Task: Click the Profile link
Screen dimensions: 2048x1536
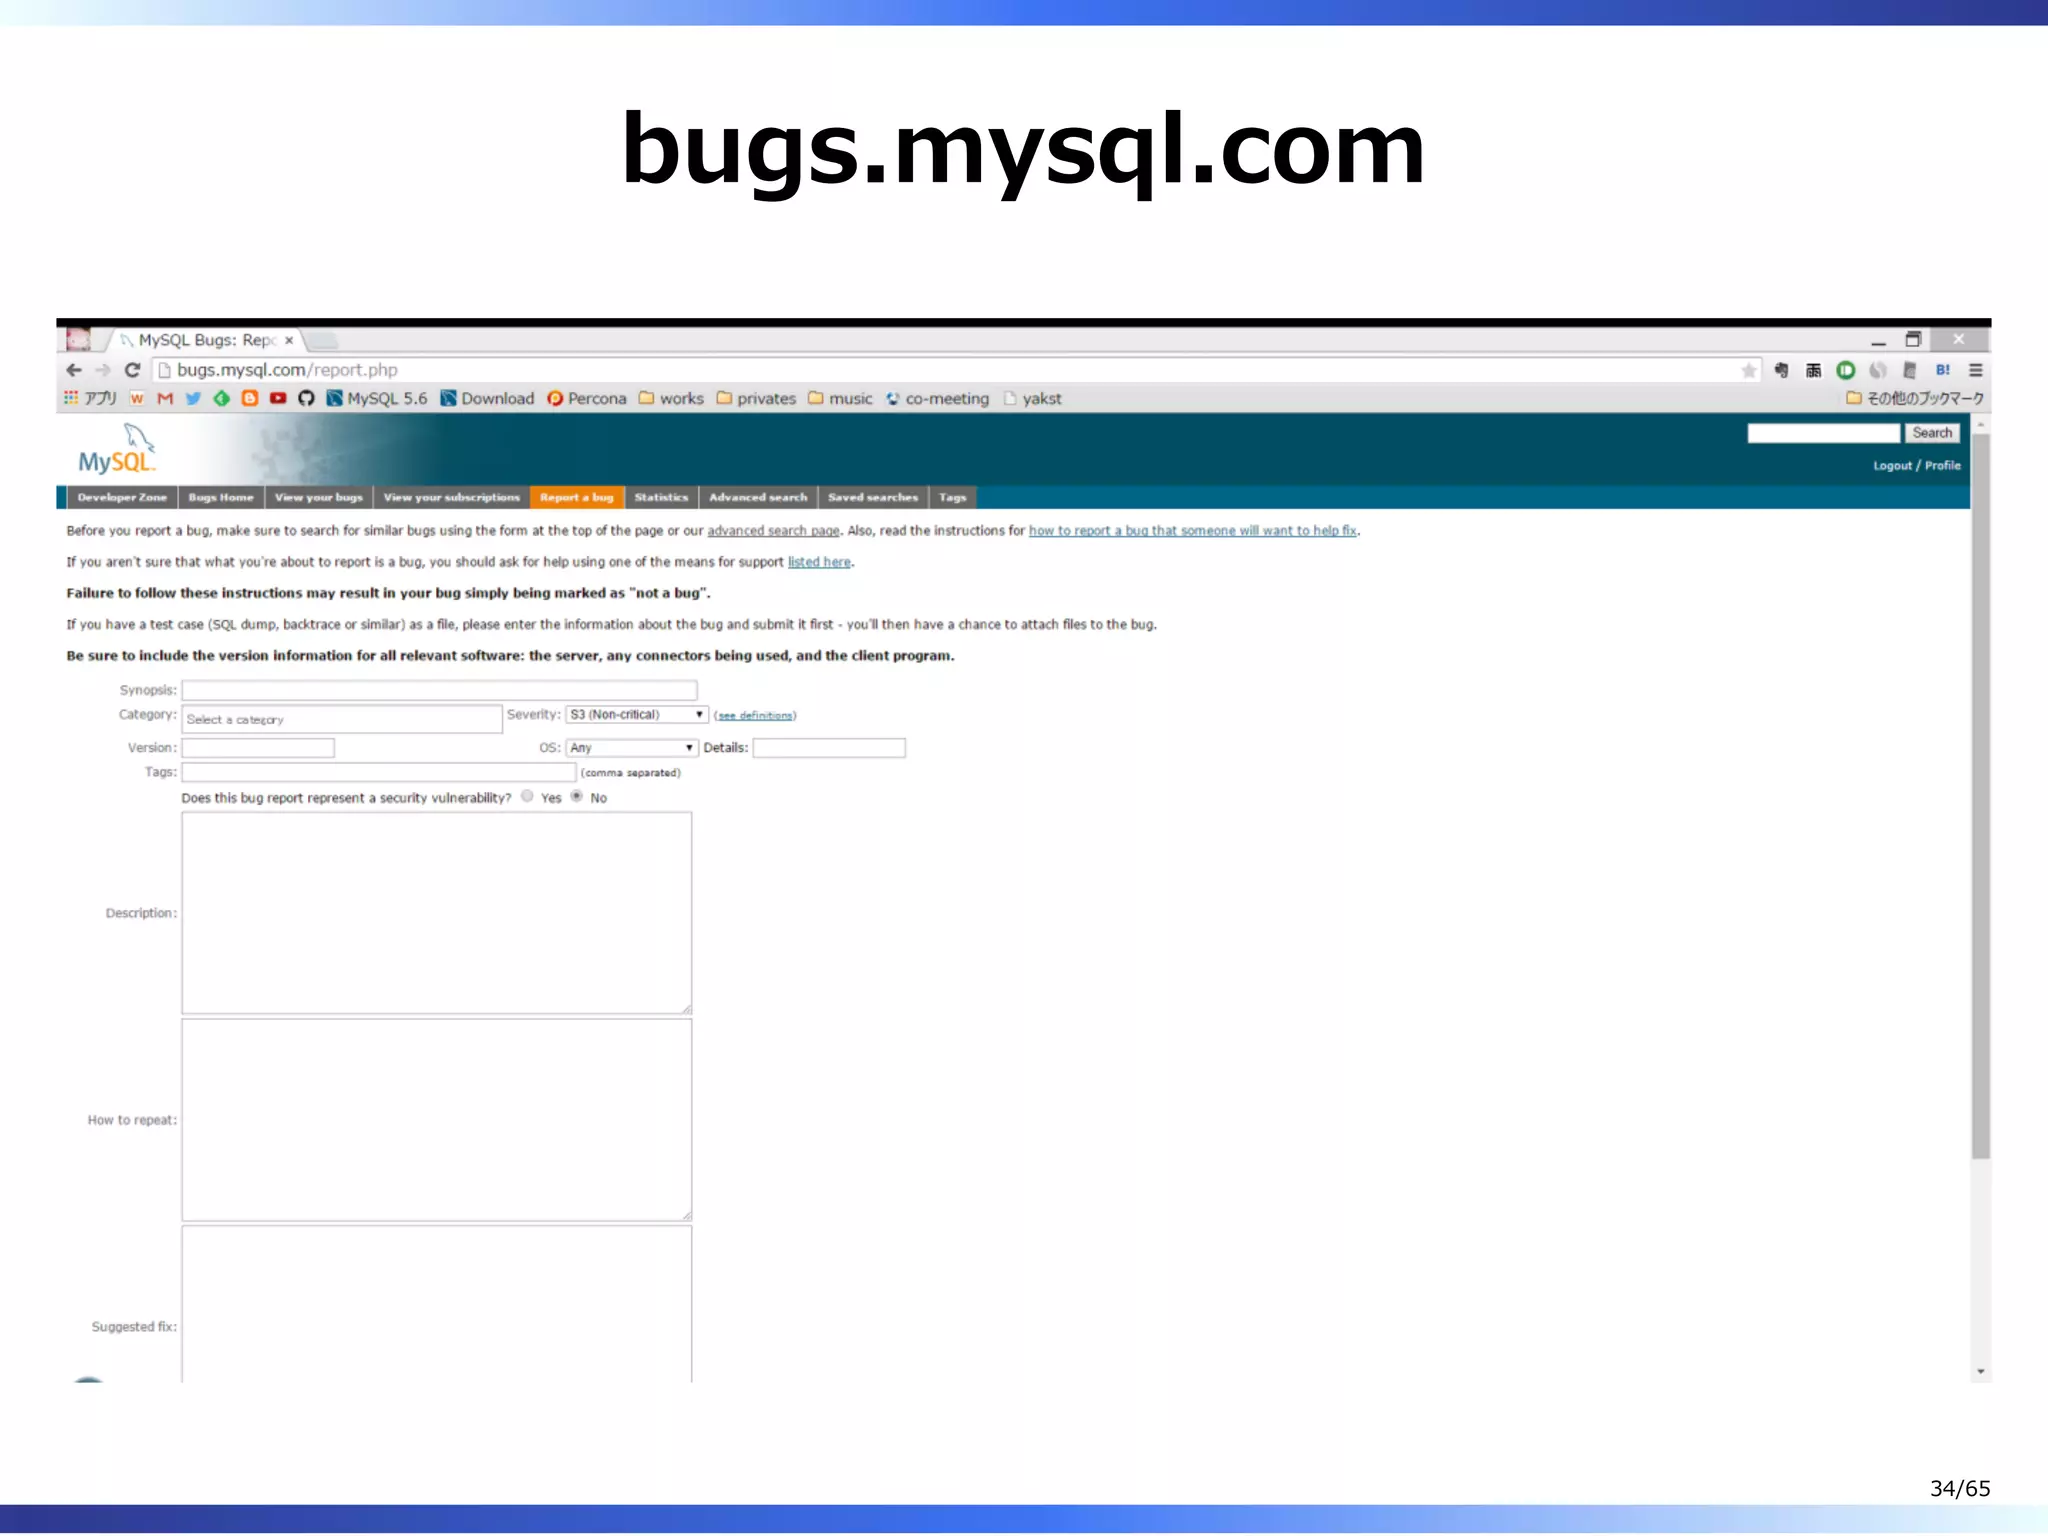Action: [x=1943, y=466]
